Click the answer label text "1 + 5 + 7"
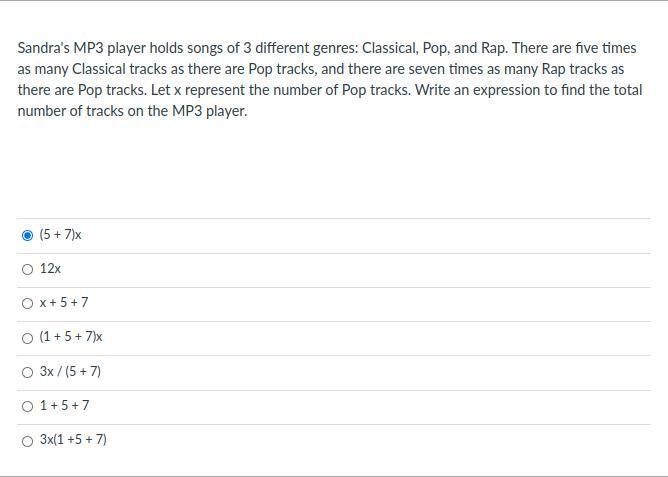Image resolution: width=668 pixels, height=477 pixels. (x=64, y=406)
